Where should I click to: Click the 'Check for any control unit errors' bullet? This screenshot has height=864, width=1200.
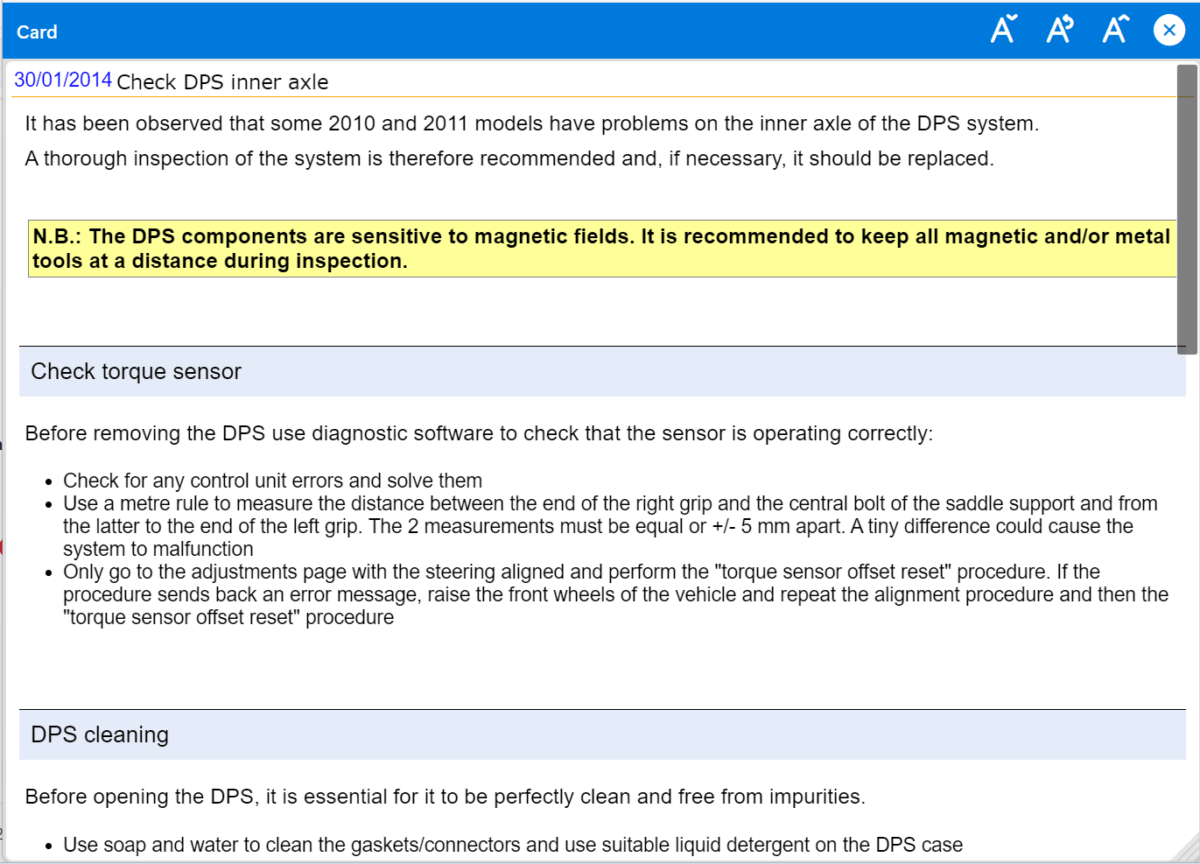272,481
